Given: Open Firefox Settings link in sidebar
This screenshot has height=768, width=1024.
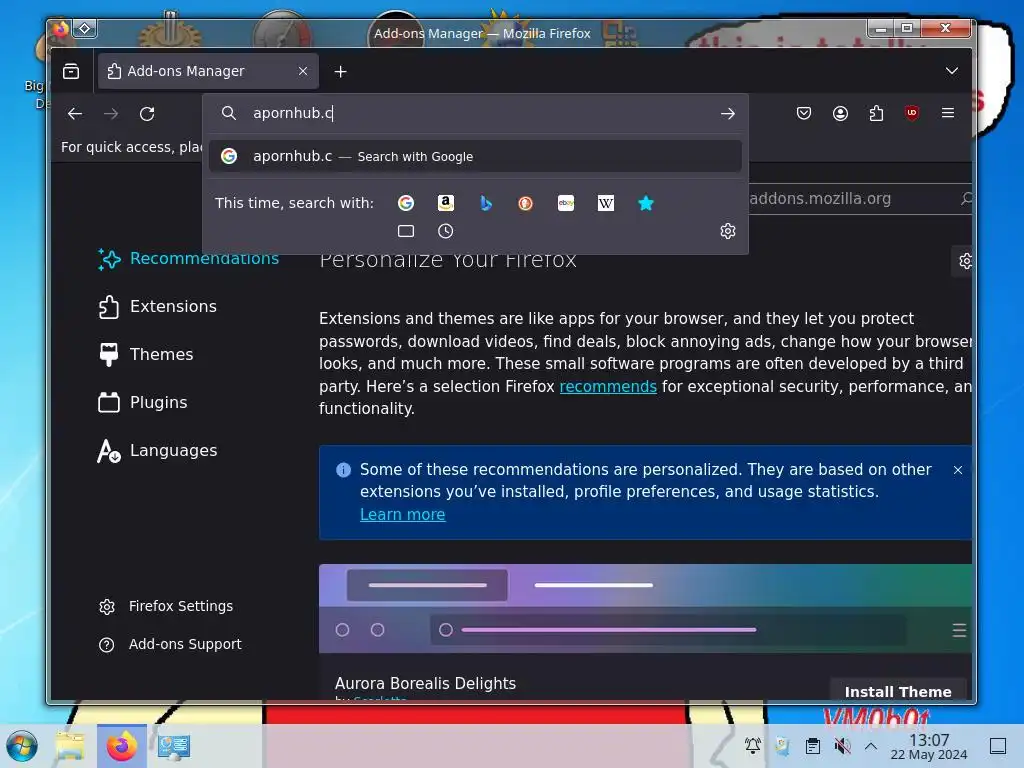Looking at the screenshot, I should pyautogui.click(x=166, y=606).
